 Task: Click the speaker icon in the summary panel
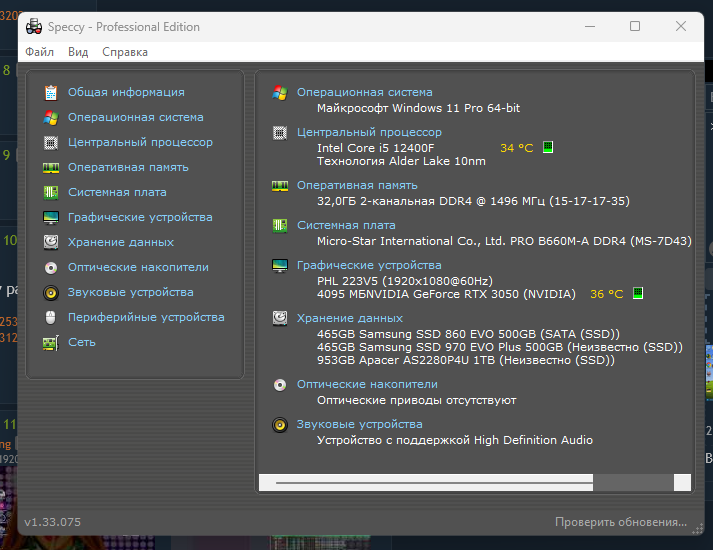[x=280, y=425]
